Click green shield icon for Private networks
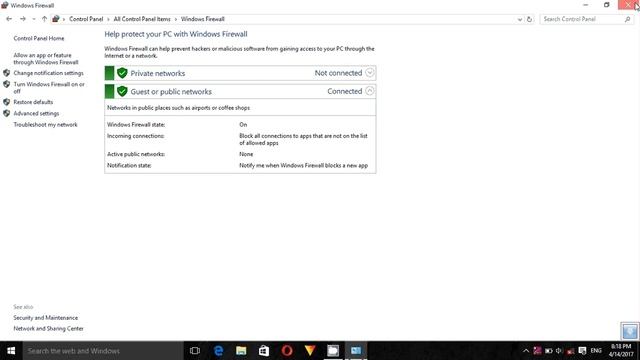 point(122,73)
